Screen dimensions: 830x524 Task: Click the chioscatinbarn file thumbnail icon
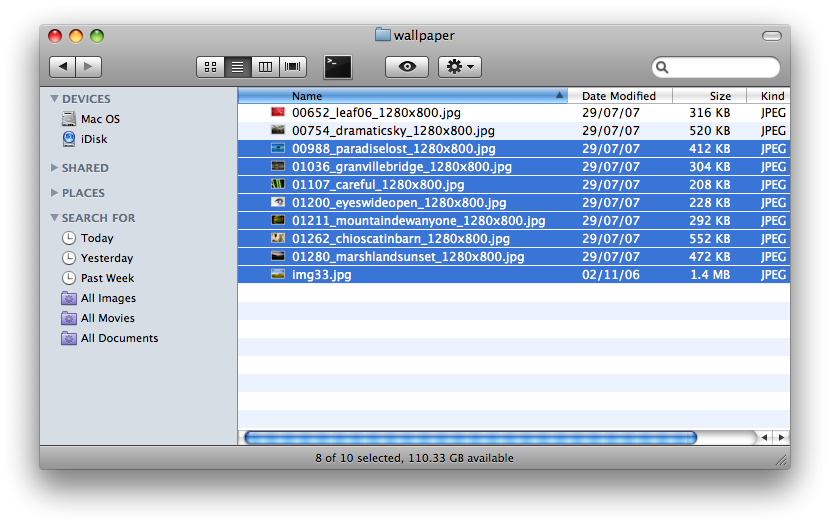click(x=278, y=238)
